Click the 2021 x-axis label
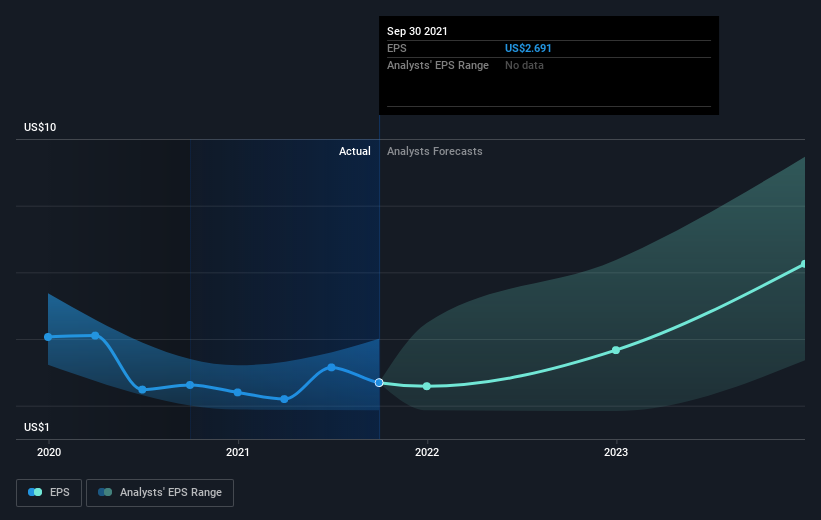Image resolution: width=821 pixels, height=520 pixels. (x=238, y=452)
